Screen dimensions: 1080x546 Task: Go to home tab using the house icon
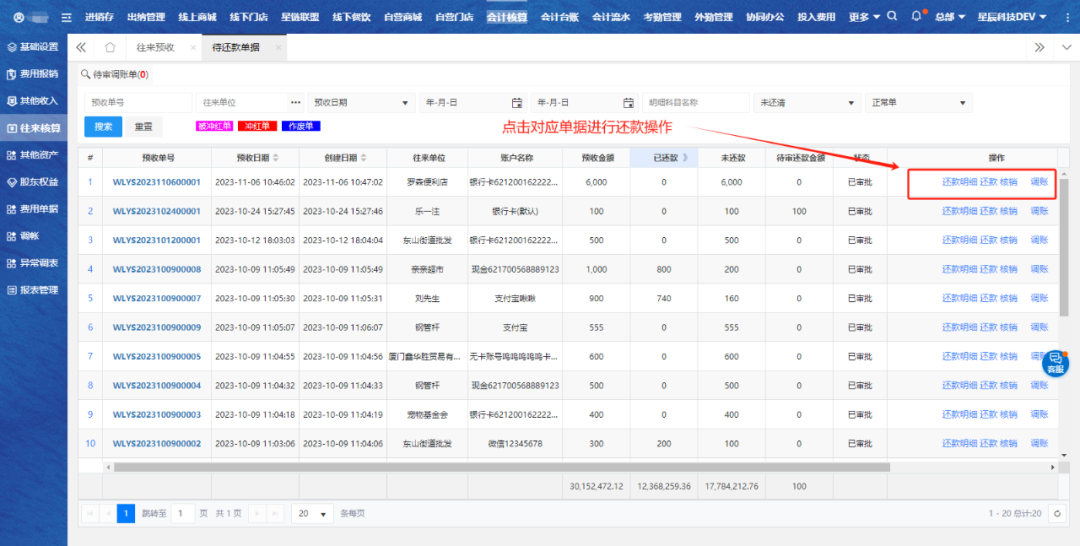[110, 48]
